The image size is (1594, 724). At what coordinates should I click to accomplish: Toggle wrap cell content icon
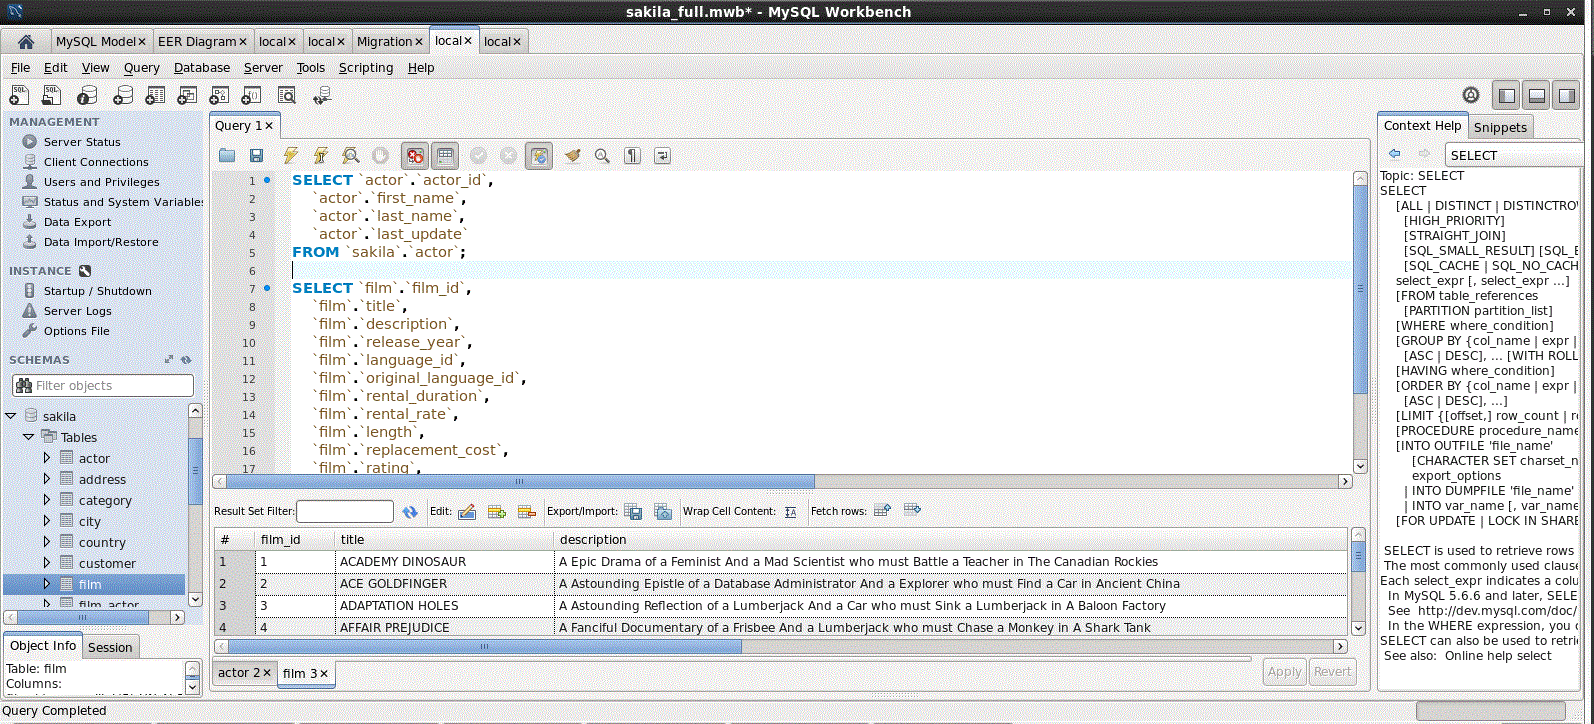pyautogui.click(x=791, y=512)
